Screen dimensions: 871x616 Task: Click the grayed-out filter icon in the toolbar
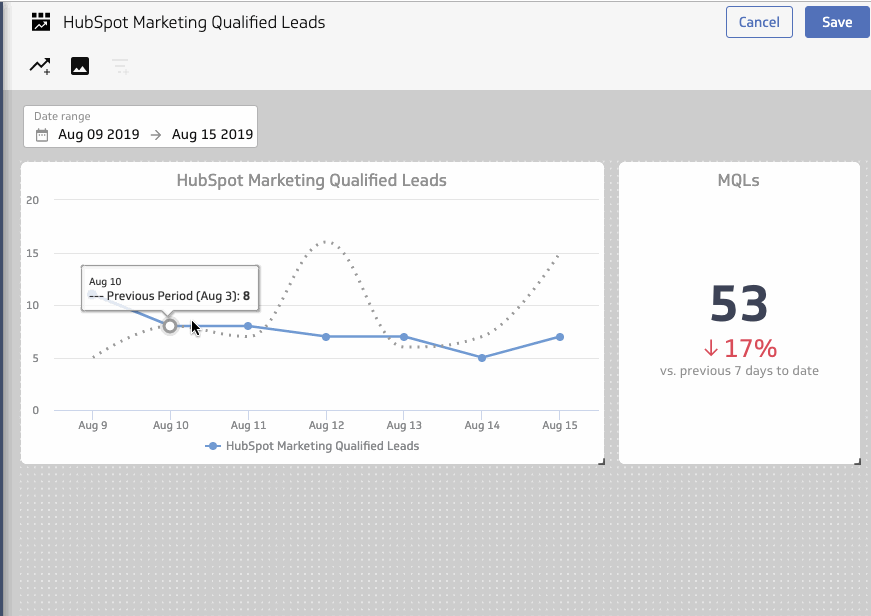[x=119, y=65]
